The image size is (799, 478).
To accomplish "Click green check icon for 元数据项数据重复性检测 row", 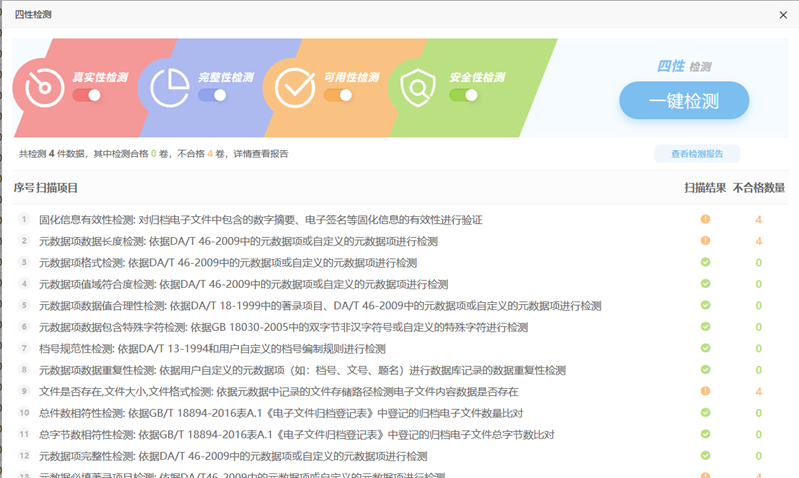I will (705, 369).
